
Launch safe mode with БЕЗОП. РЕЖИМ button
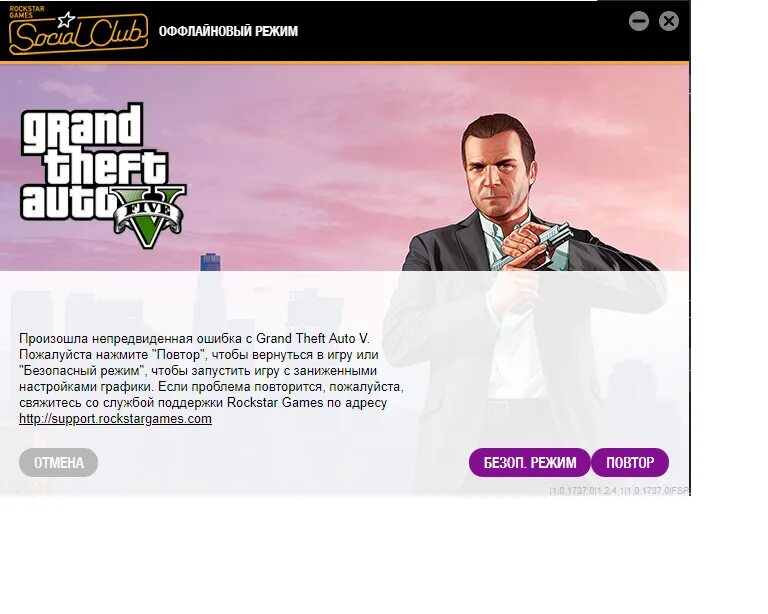pyautogui.click(x=529, y=463)
